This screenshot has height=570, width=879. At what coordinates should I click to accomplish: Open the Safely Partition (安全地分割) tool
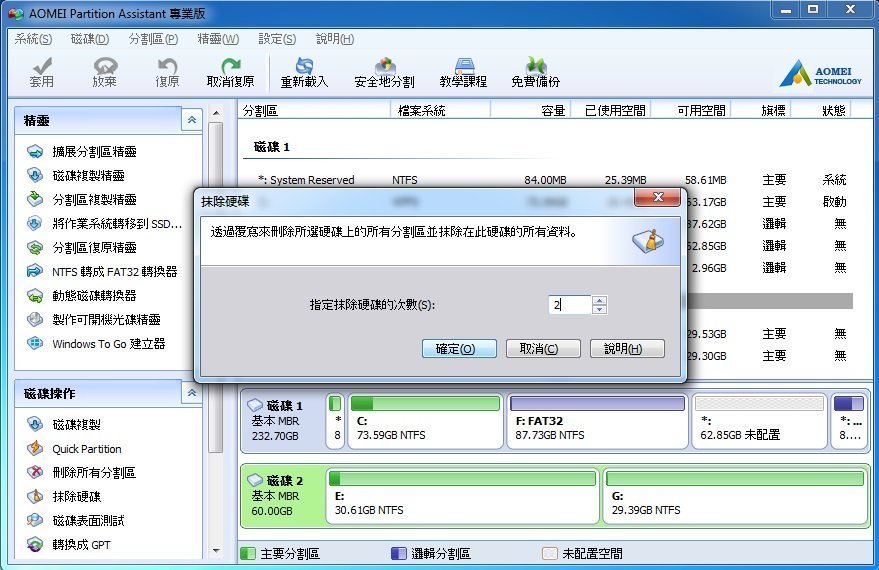[x=385, y=73]
